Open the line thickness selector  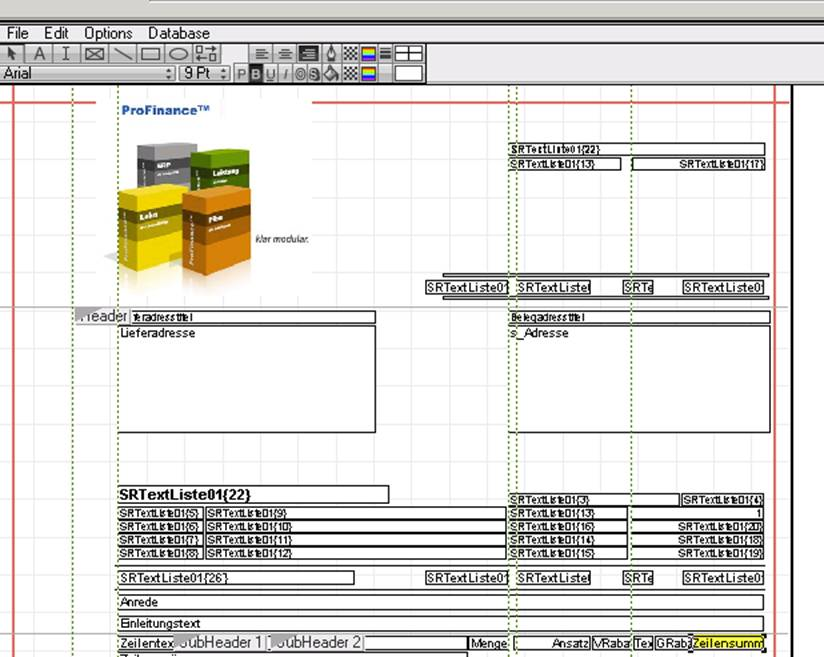point(386,54)
